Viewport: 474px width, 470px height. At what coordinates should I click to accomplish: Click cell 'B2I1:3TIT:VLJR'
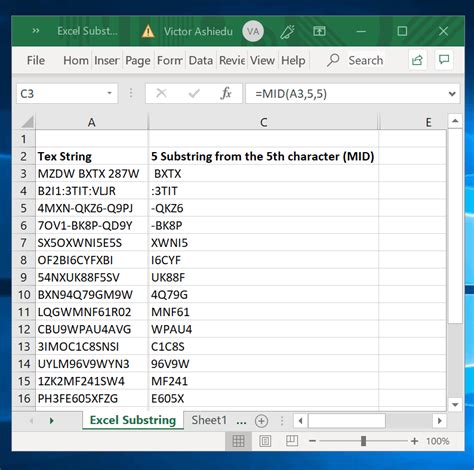tap(92, 191)
